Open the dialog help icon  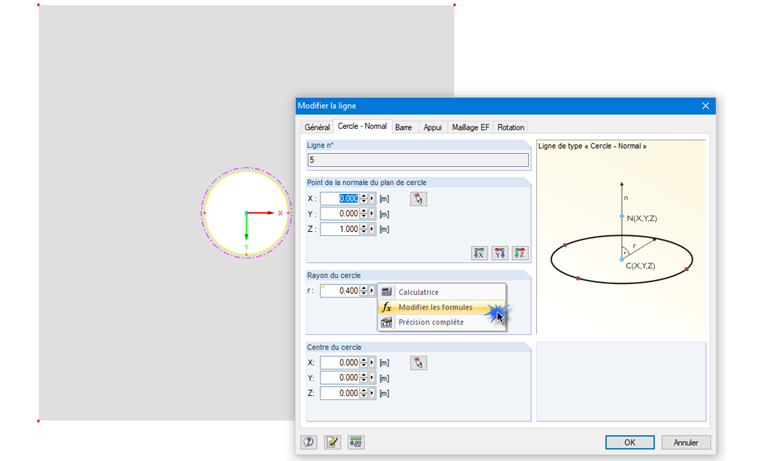309,442
